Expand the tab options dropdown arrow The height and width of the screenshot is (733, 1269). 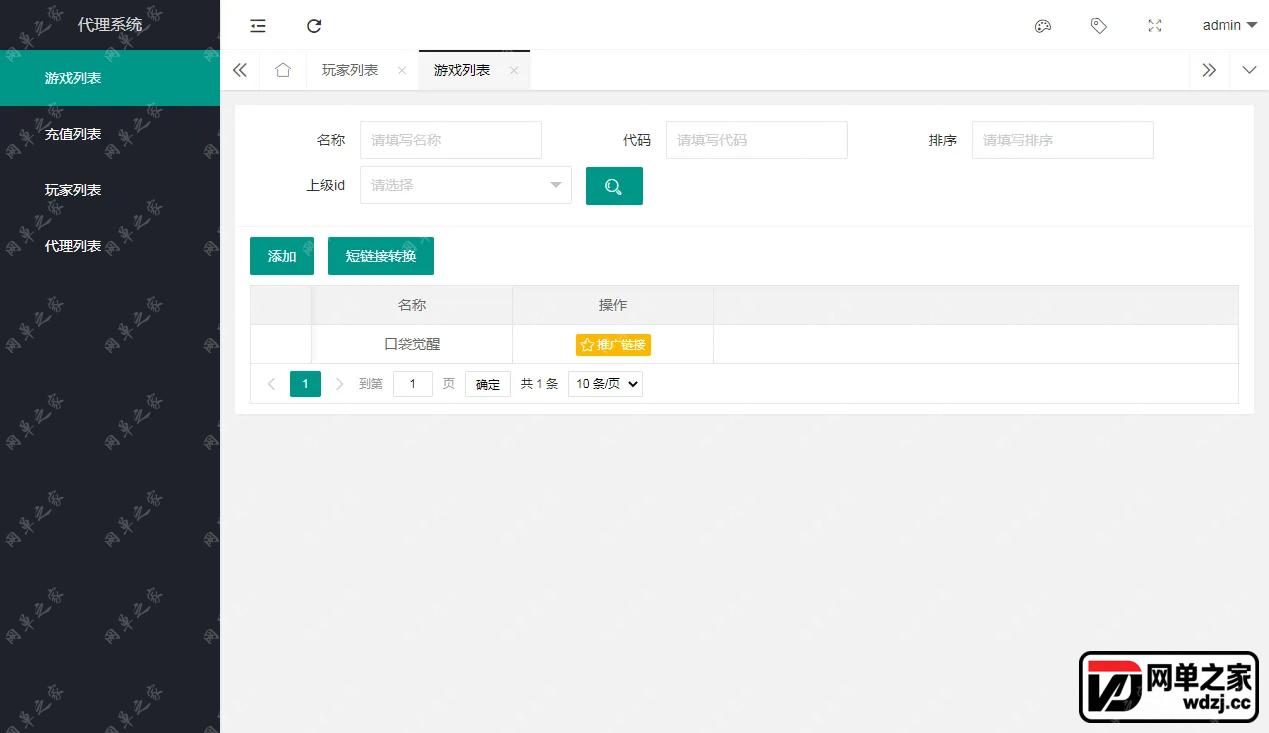[1249, 70]
